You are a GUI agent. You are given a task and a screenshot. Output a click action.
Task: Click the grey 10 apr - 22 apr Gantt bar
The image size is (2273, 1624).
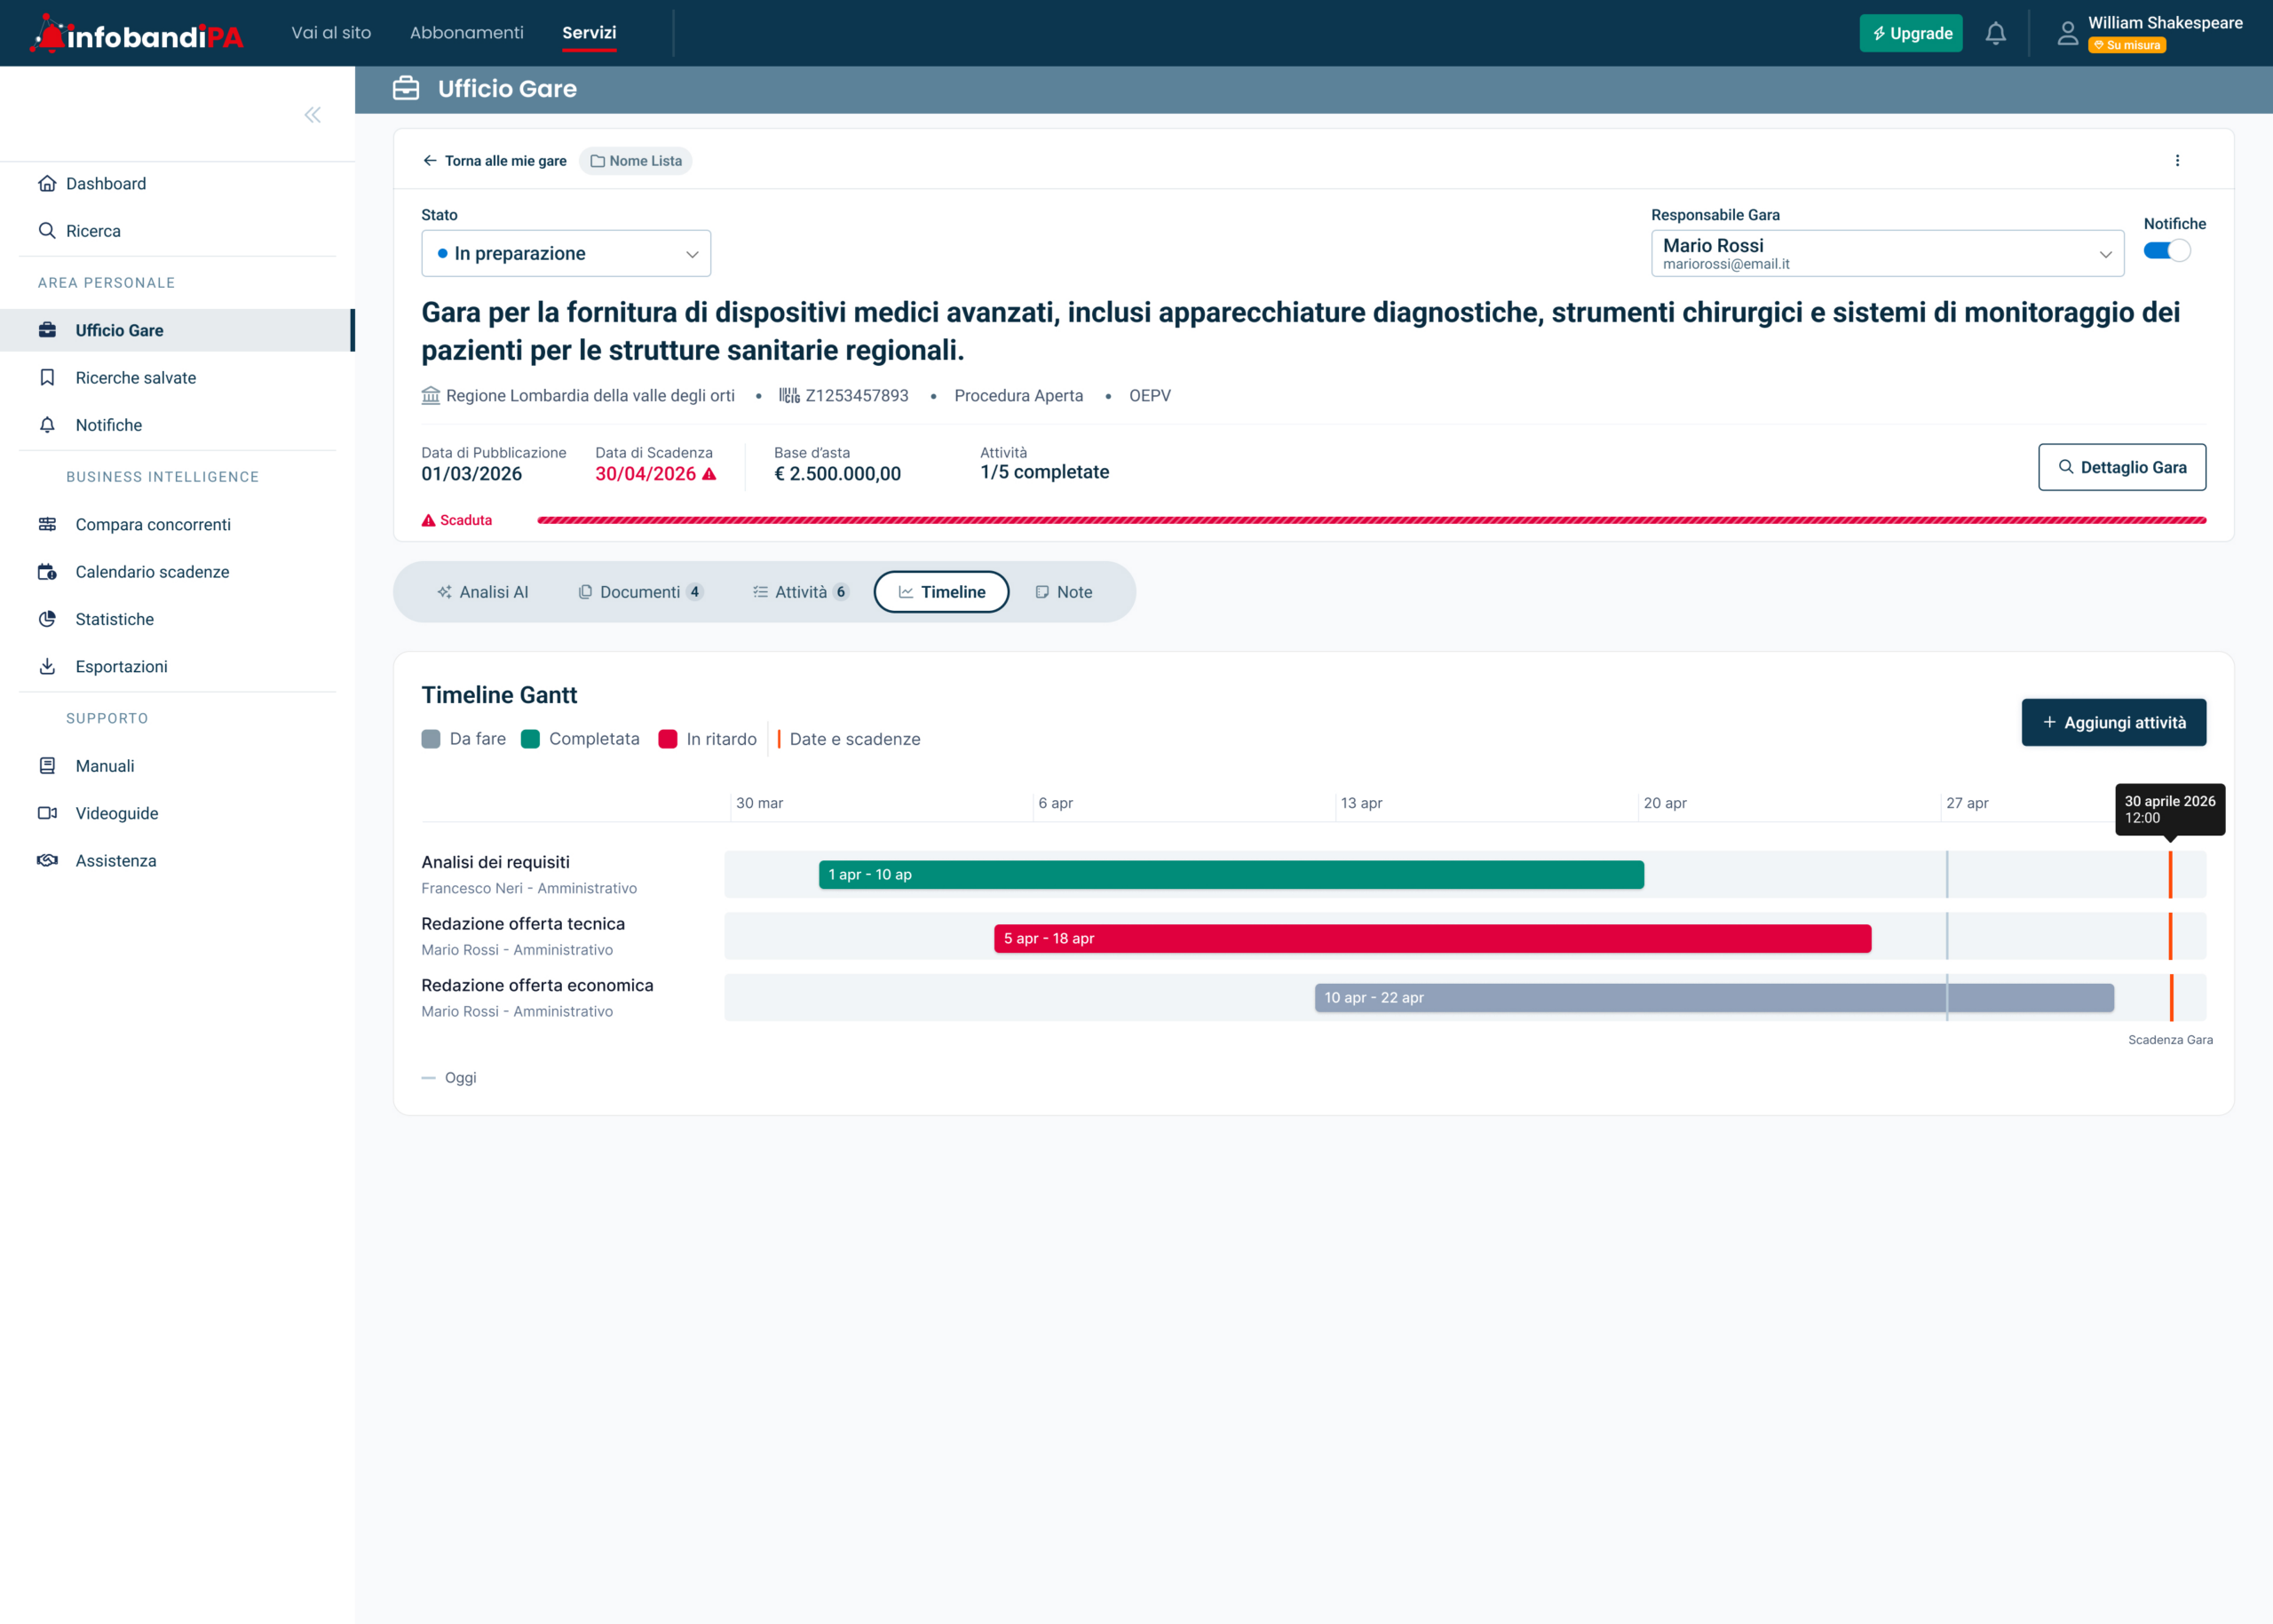pos(1714,997)
